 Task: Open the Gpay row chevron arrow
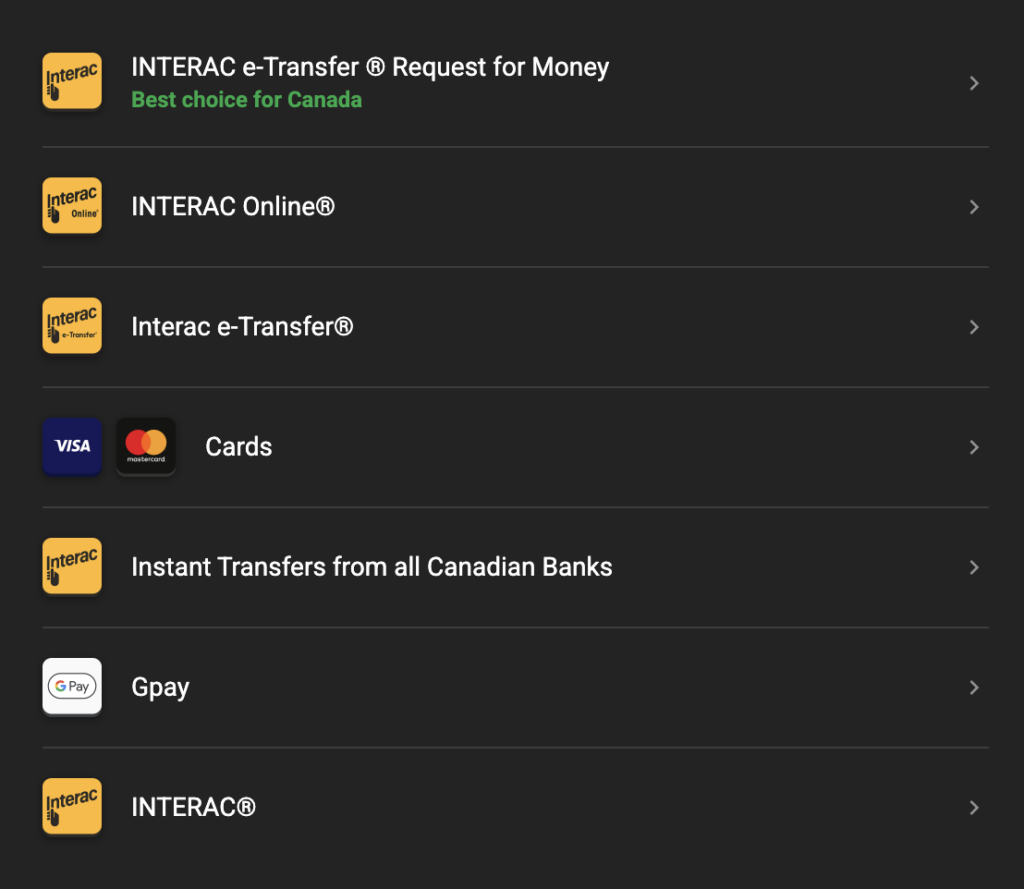tap(974, 687)
